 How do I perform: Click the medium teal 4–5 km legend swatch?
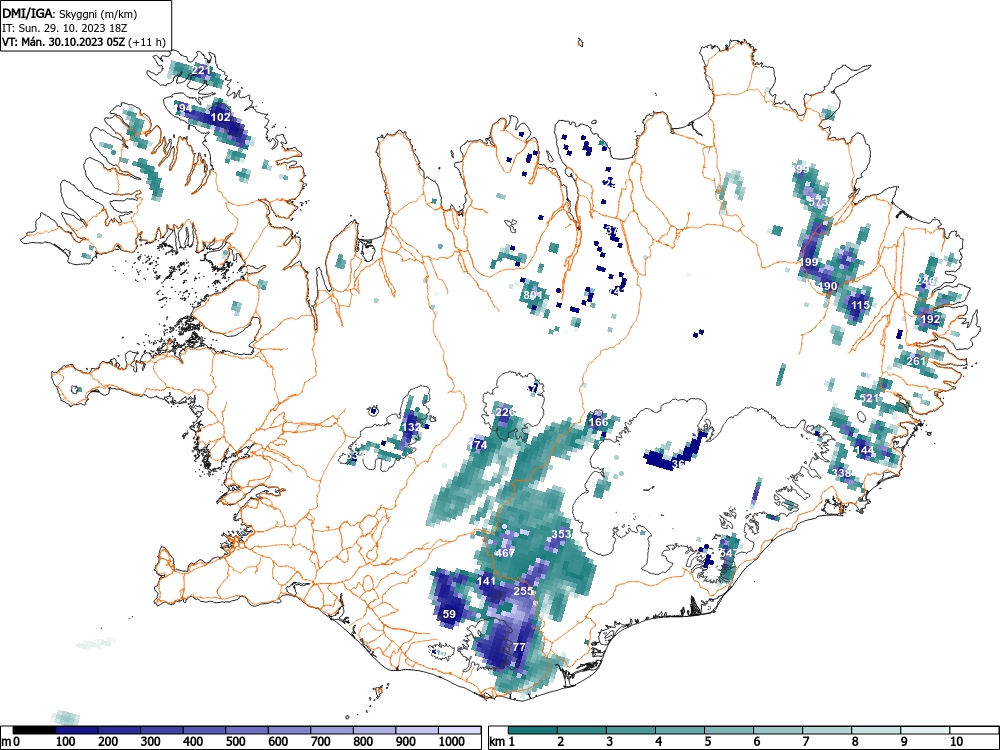tap(680, 730)
